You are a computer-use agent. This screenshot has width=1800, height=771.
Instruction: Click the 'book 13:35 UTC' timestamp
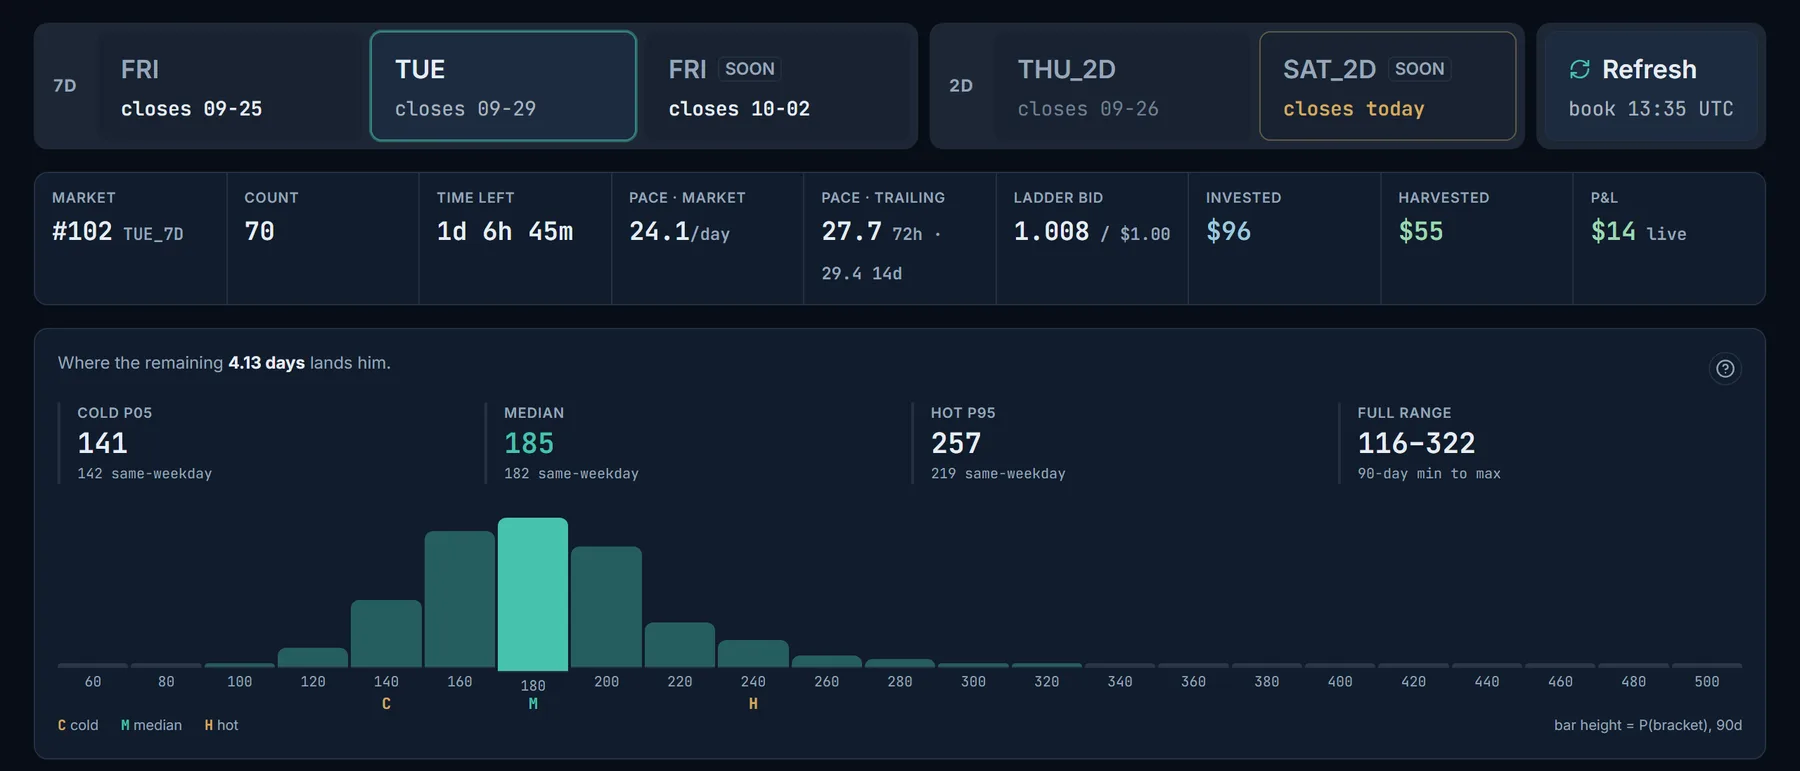pos(1651,109)
